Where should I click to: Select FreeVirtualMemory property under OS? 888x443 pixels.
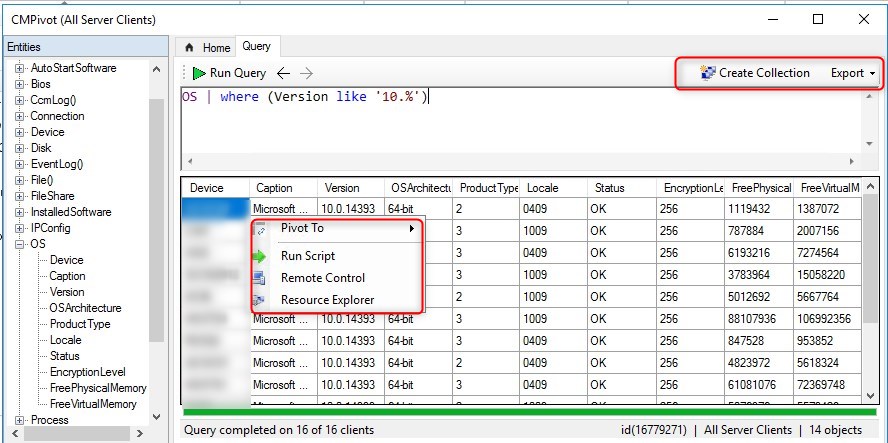93,404
